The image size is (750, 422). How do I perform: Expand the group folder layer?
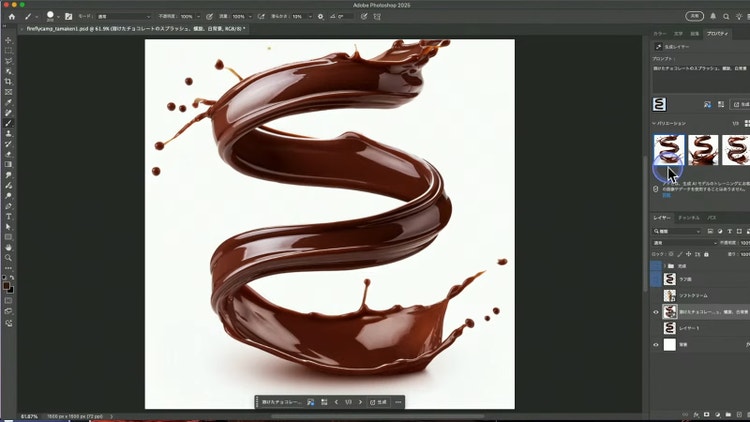click(664, 266)
